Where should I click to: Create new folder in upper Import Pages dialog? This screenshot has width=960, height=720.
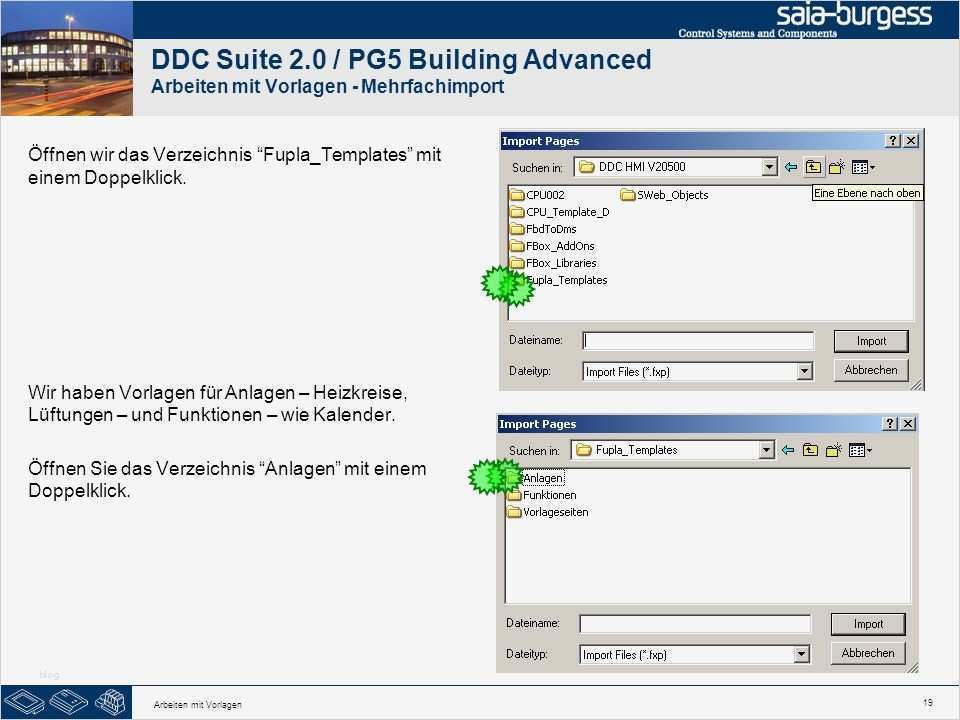click(x=836, y=167)
